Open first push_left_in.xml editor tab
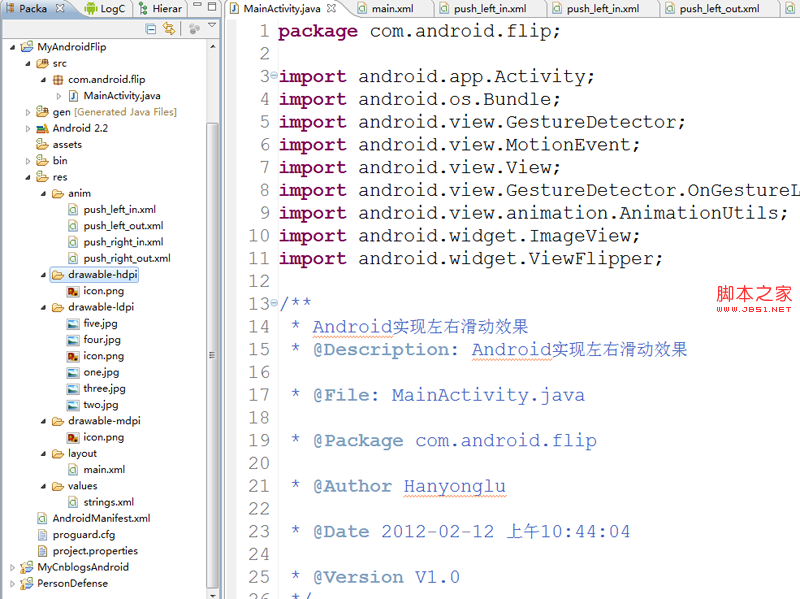 click(x=484, y=9)
